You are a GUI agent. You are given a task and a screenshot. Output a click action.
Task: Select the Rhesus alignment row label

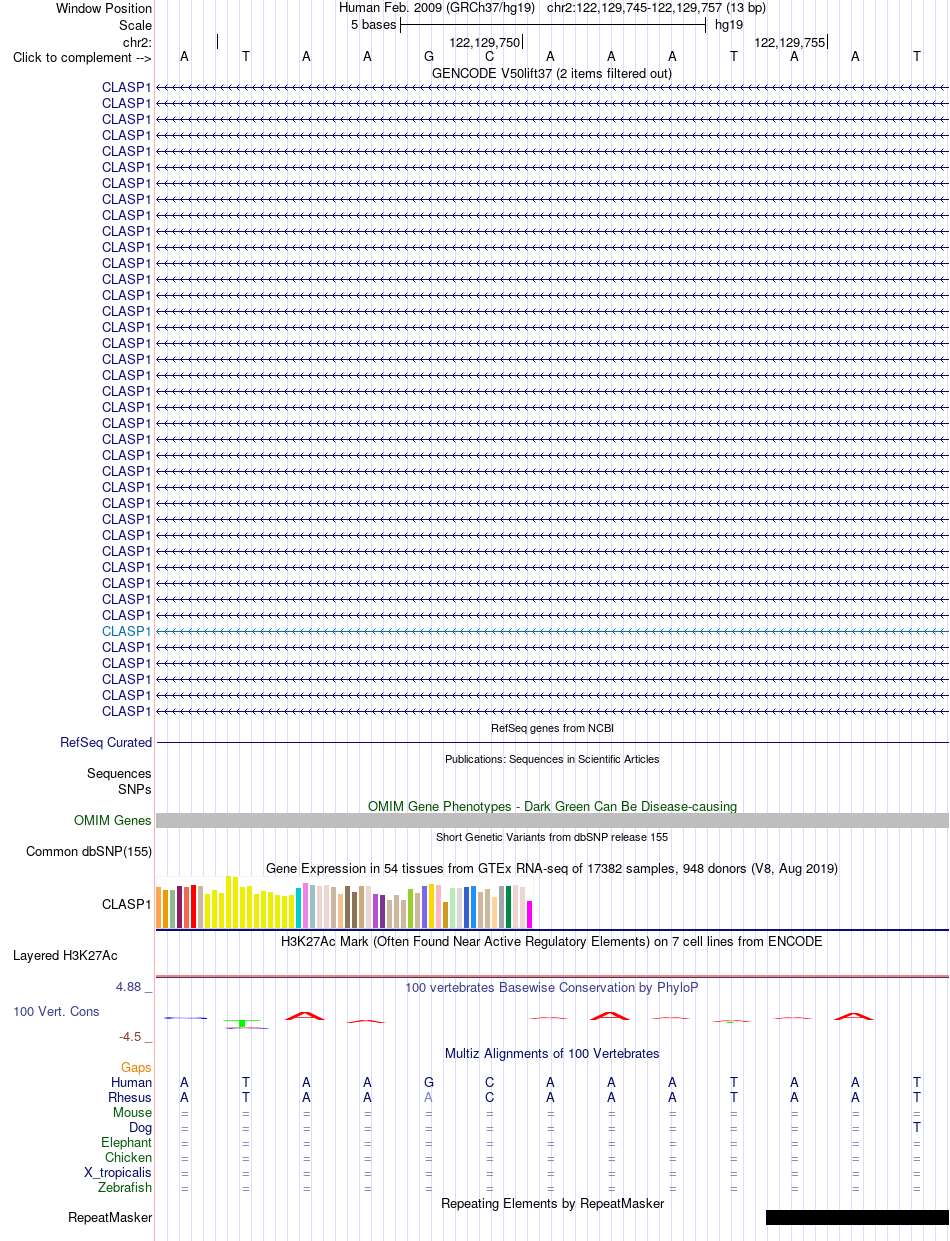(x=130, y=1097)
